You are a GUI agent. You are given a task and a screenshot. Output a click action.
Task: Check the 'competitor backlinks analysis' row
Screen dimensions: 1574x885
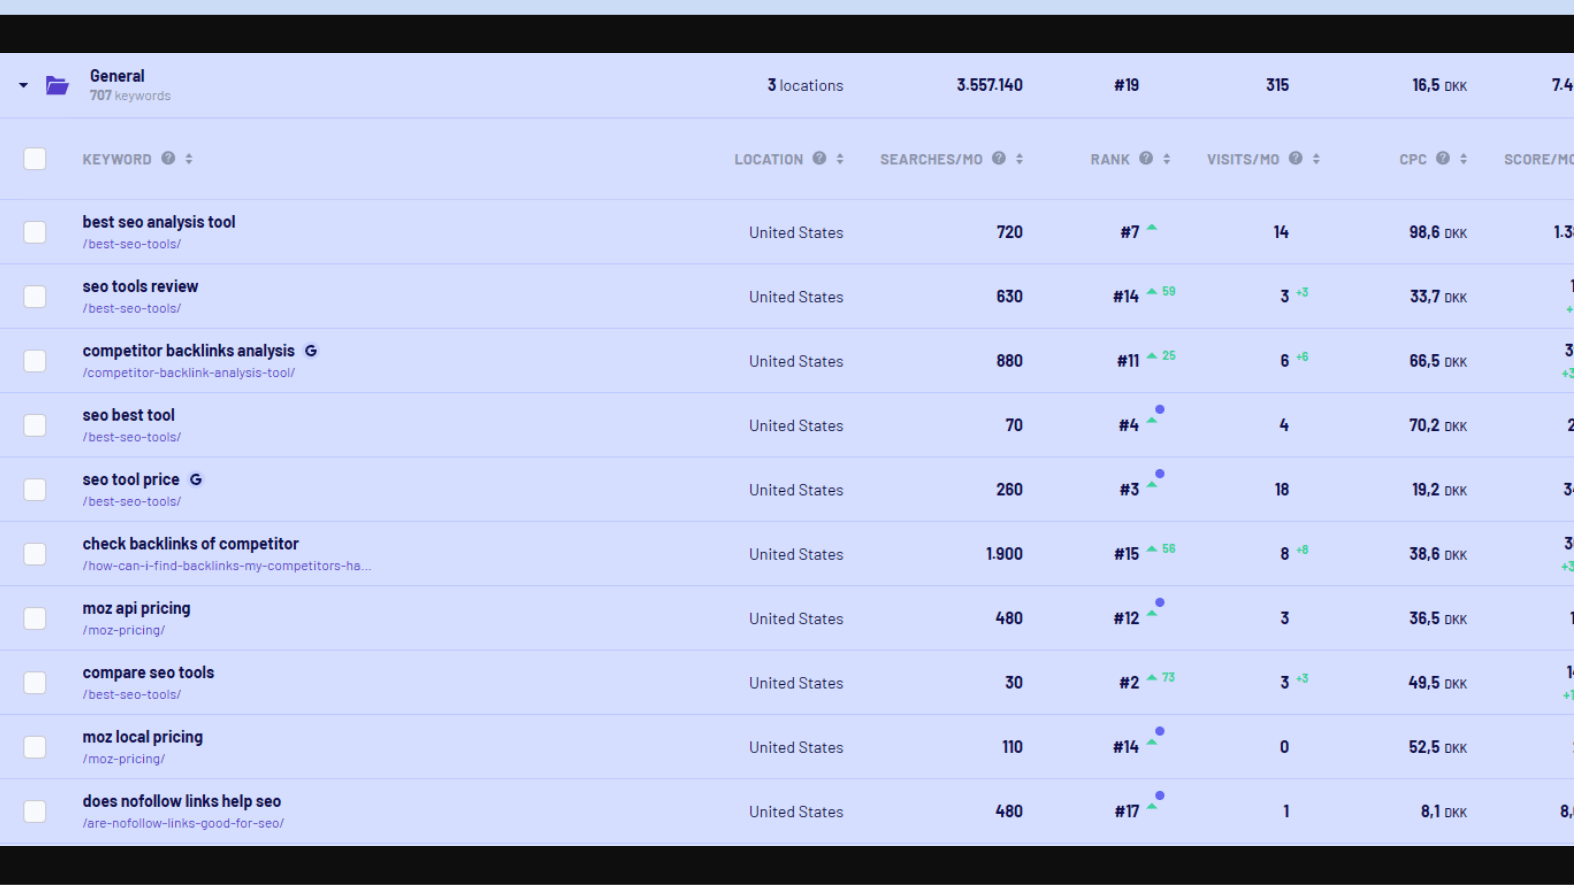coord(35,361)
